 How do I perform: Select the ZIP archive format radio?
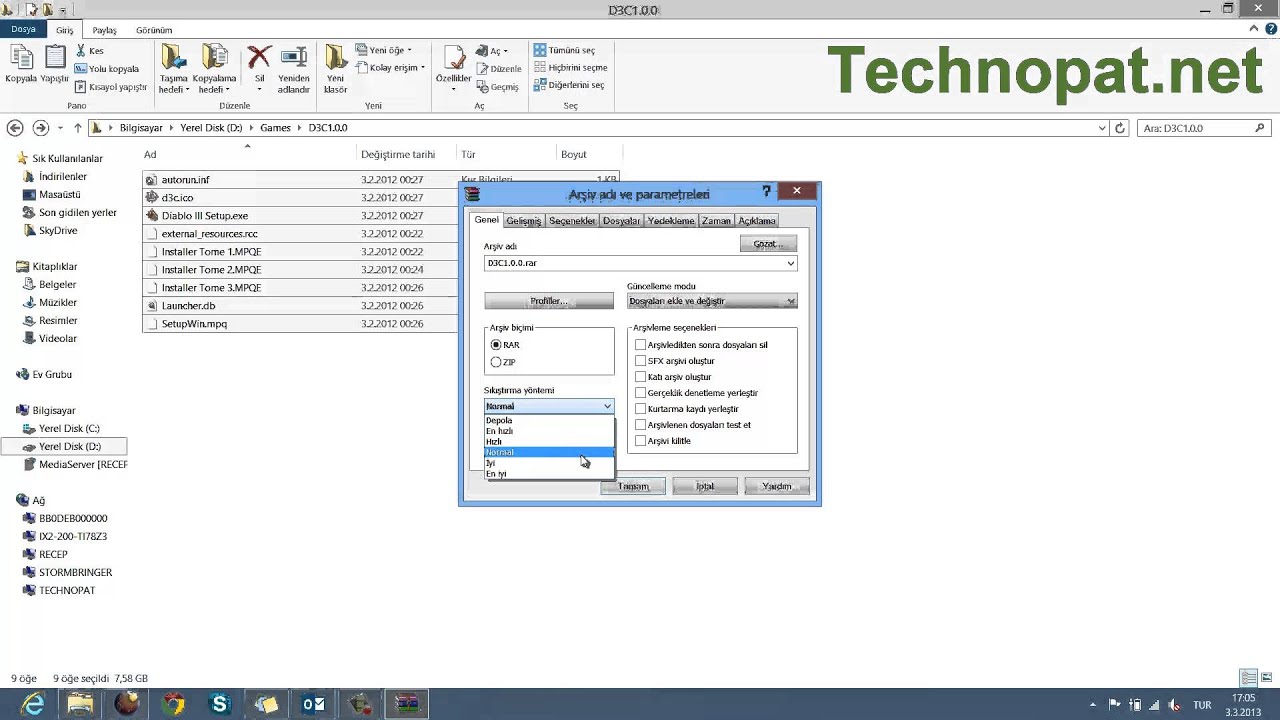496,362
